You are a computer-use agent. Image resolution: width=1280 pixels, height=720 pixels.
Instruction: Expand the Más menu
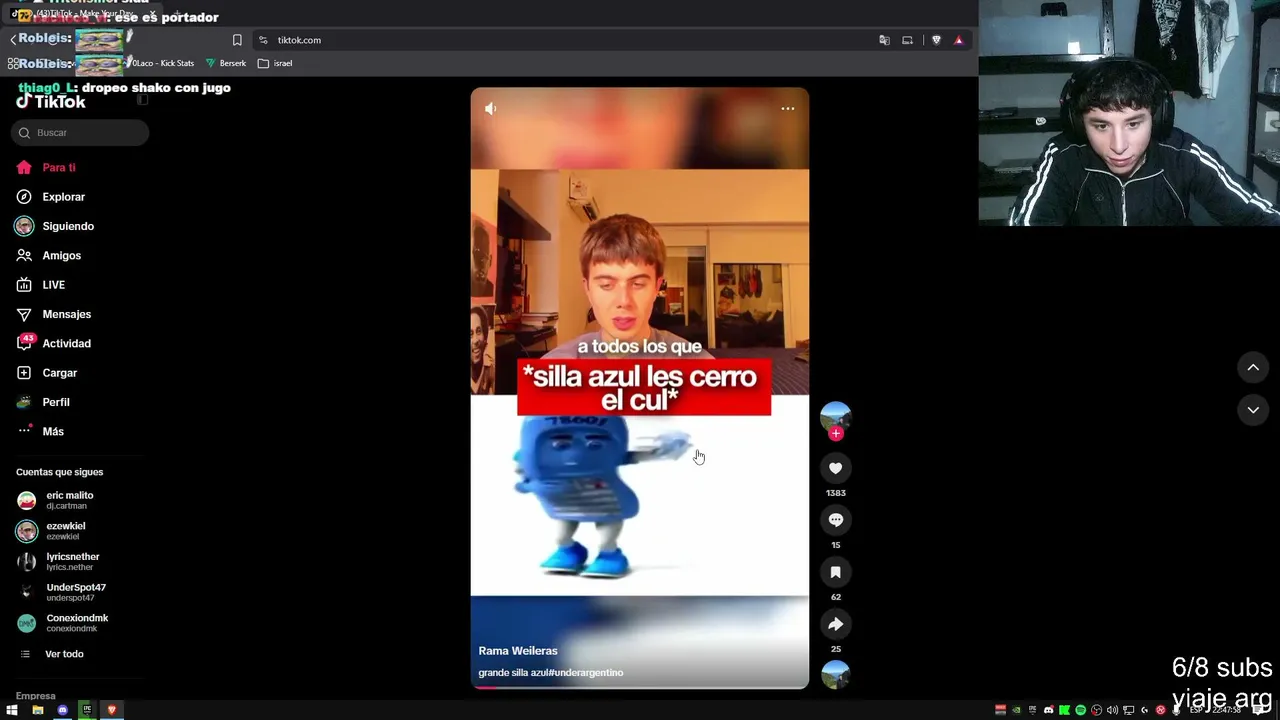(41, 431)
